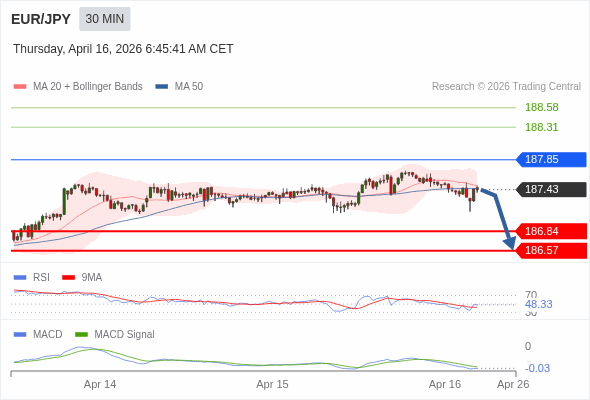Click the MA 50 legend swatch
This screenshot has width=590, height=400.
click(162, 87)
